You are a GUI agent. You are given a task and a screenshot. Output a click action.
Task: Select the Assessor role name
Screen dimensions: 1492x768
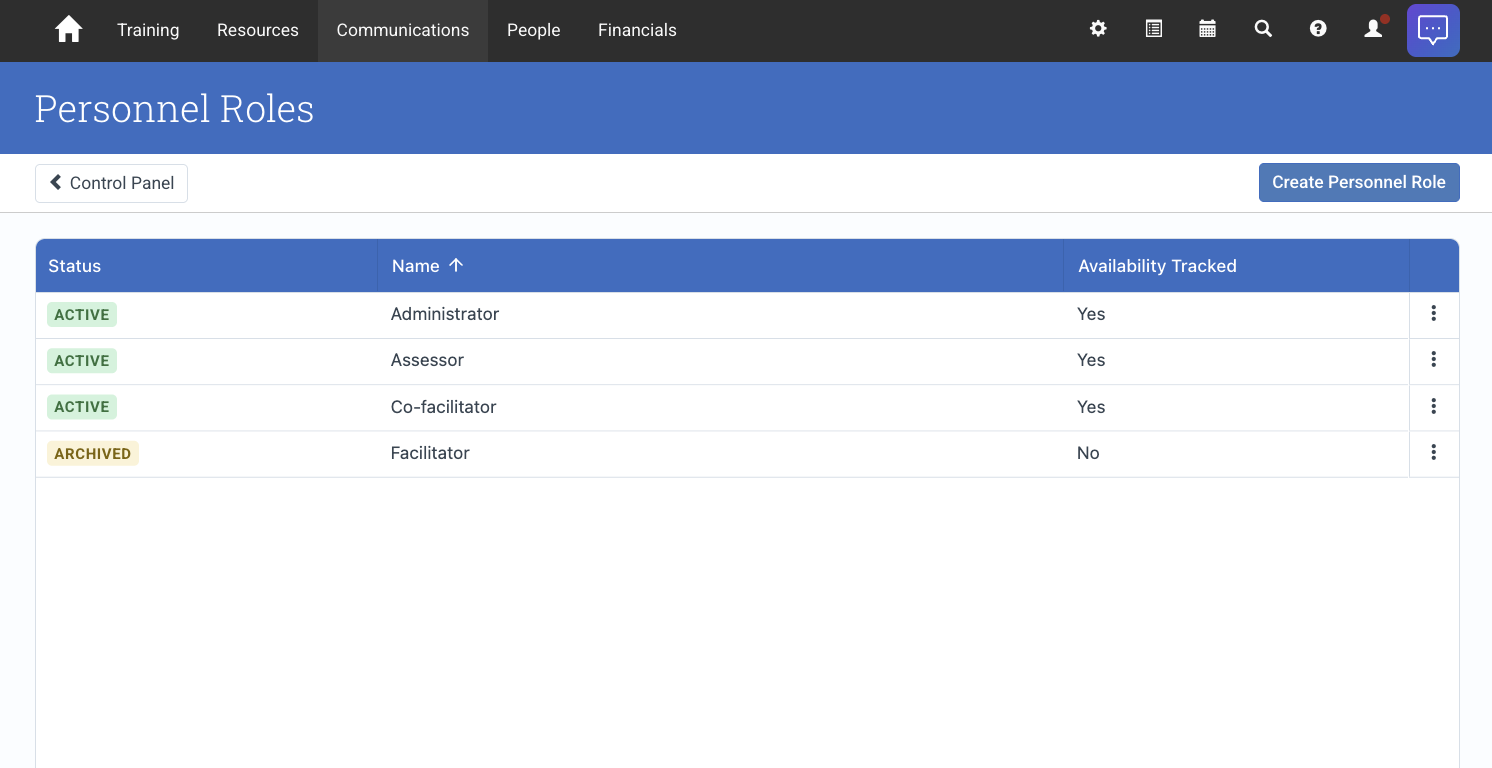[x=427, y=360]
